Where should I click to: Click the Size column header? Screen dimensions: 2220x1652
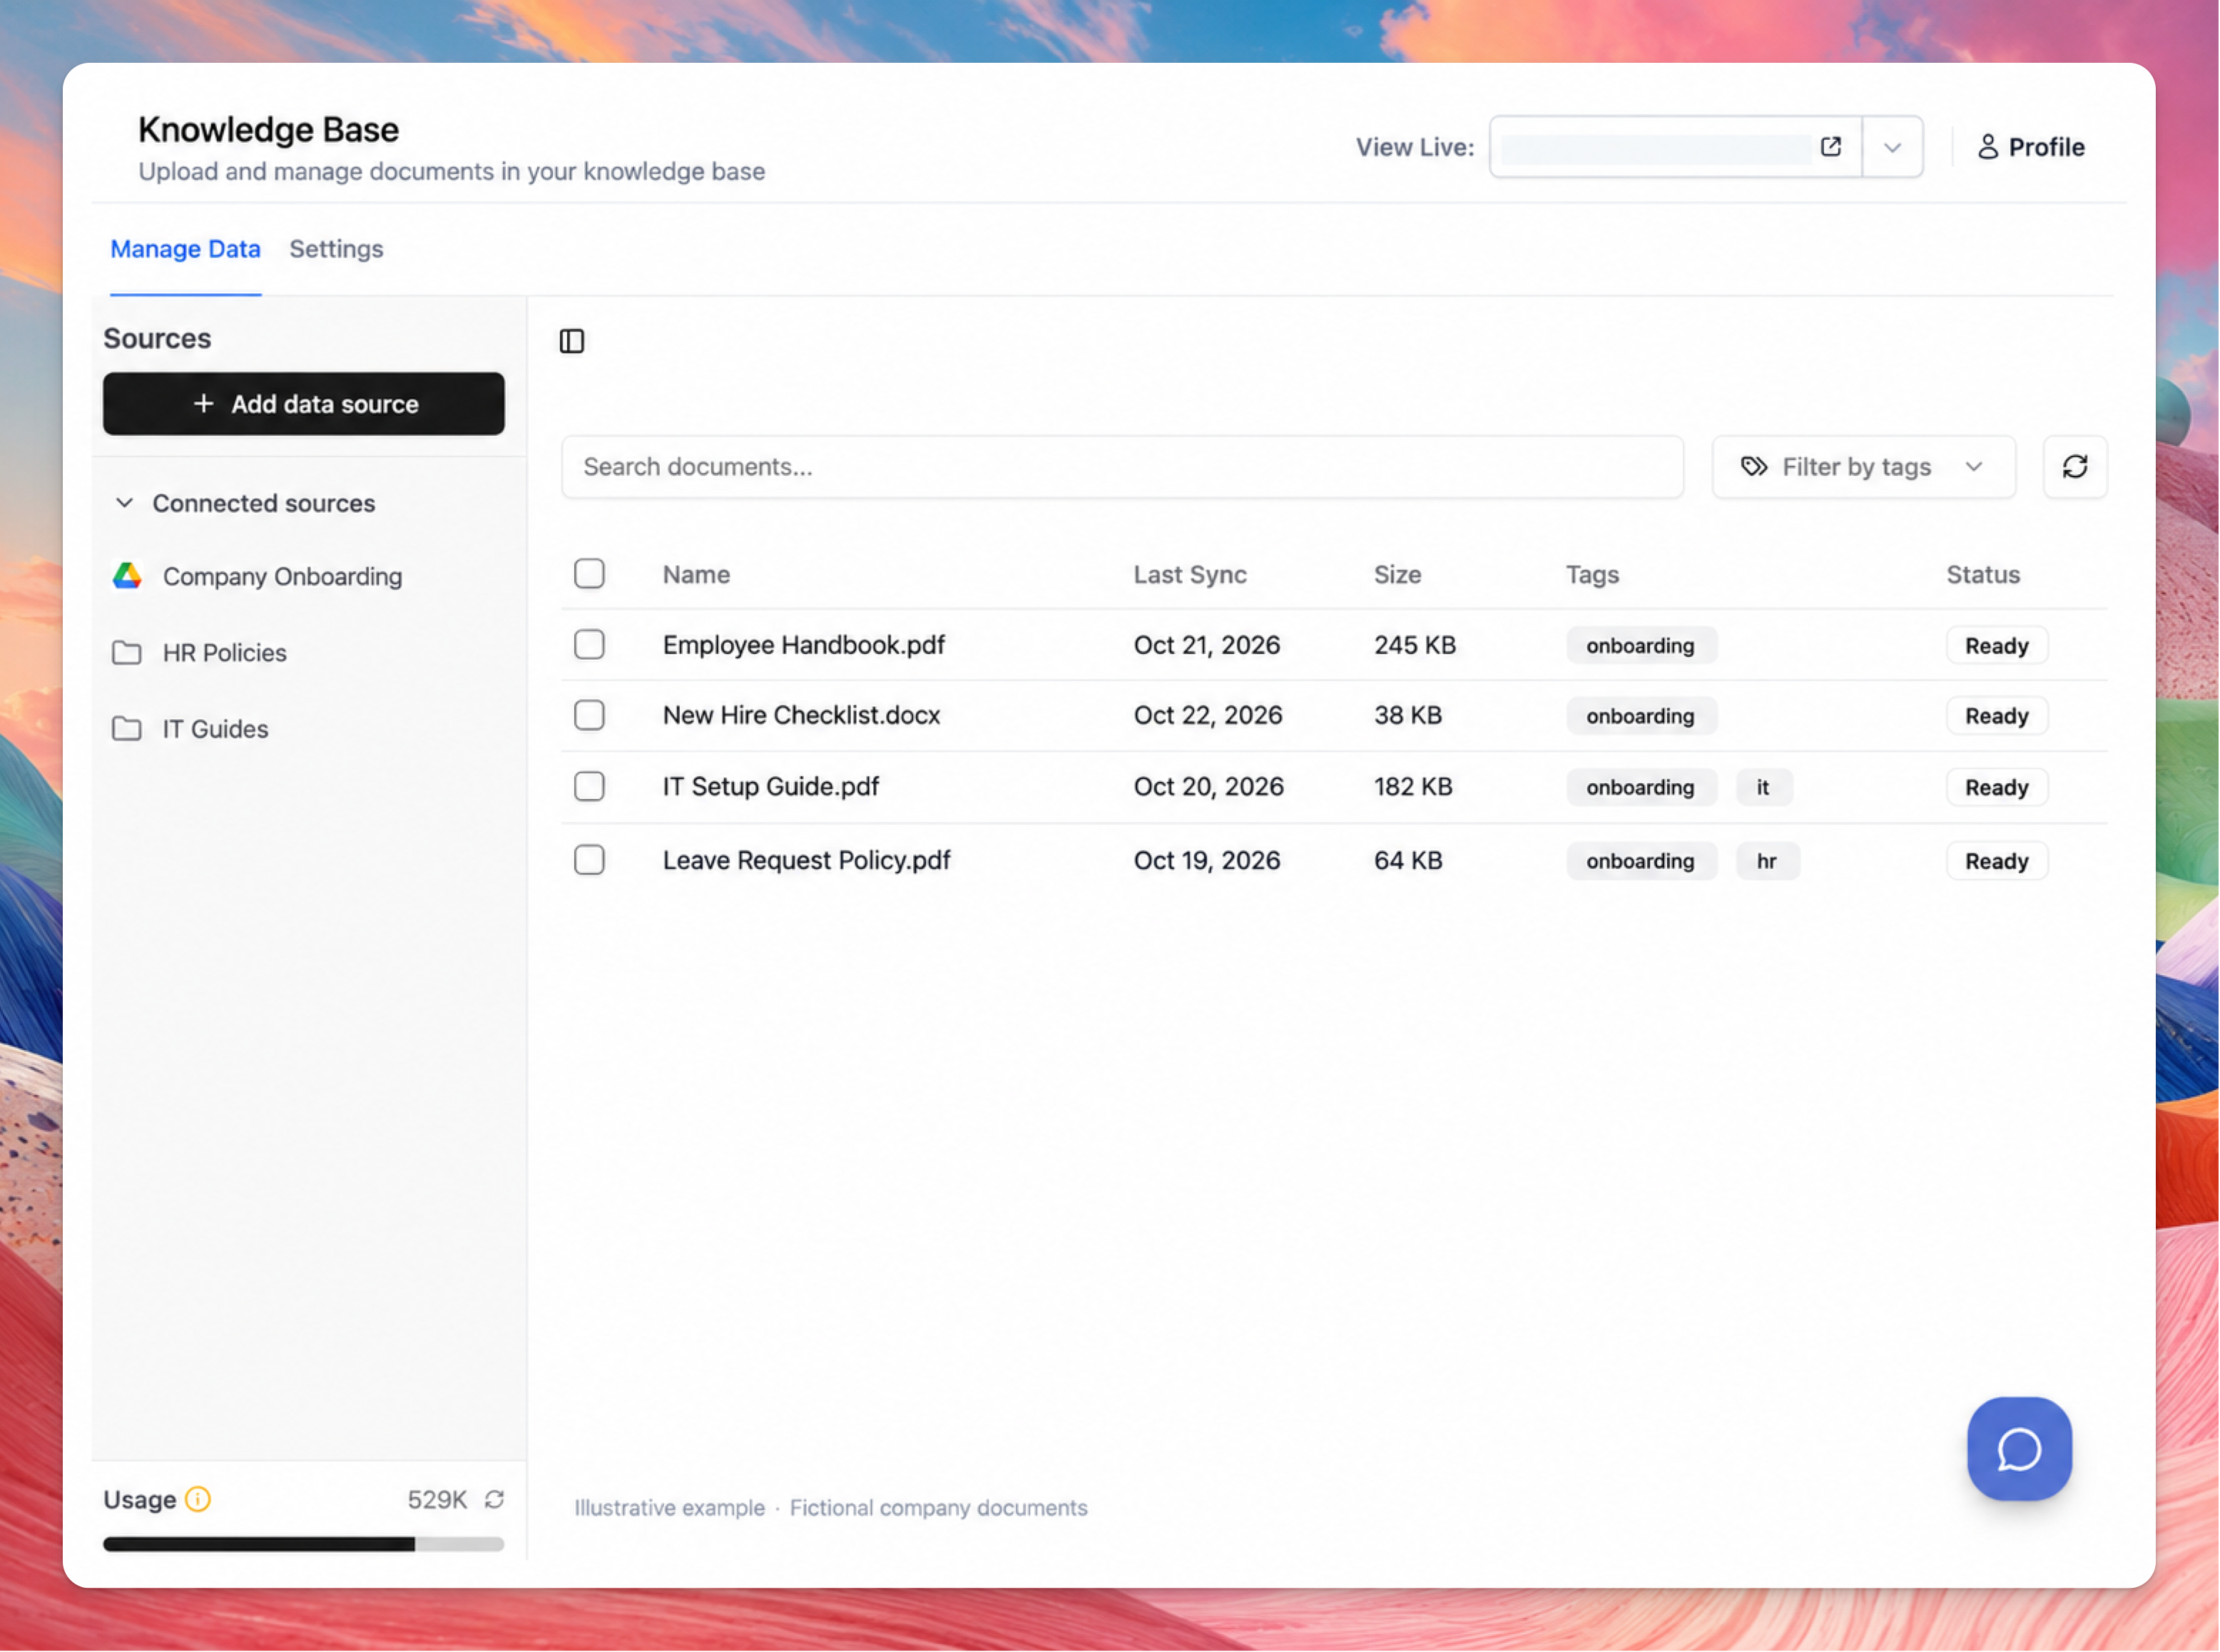[1397, 575]
